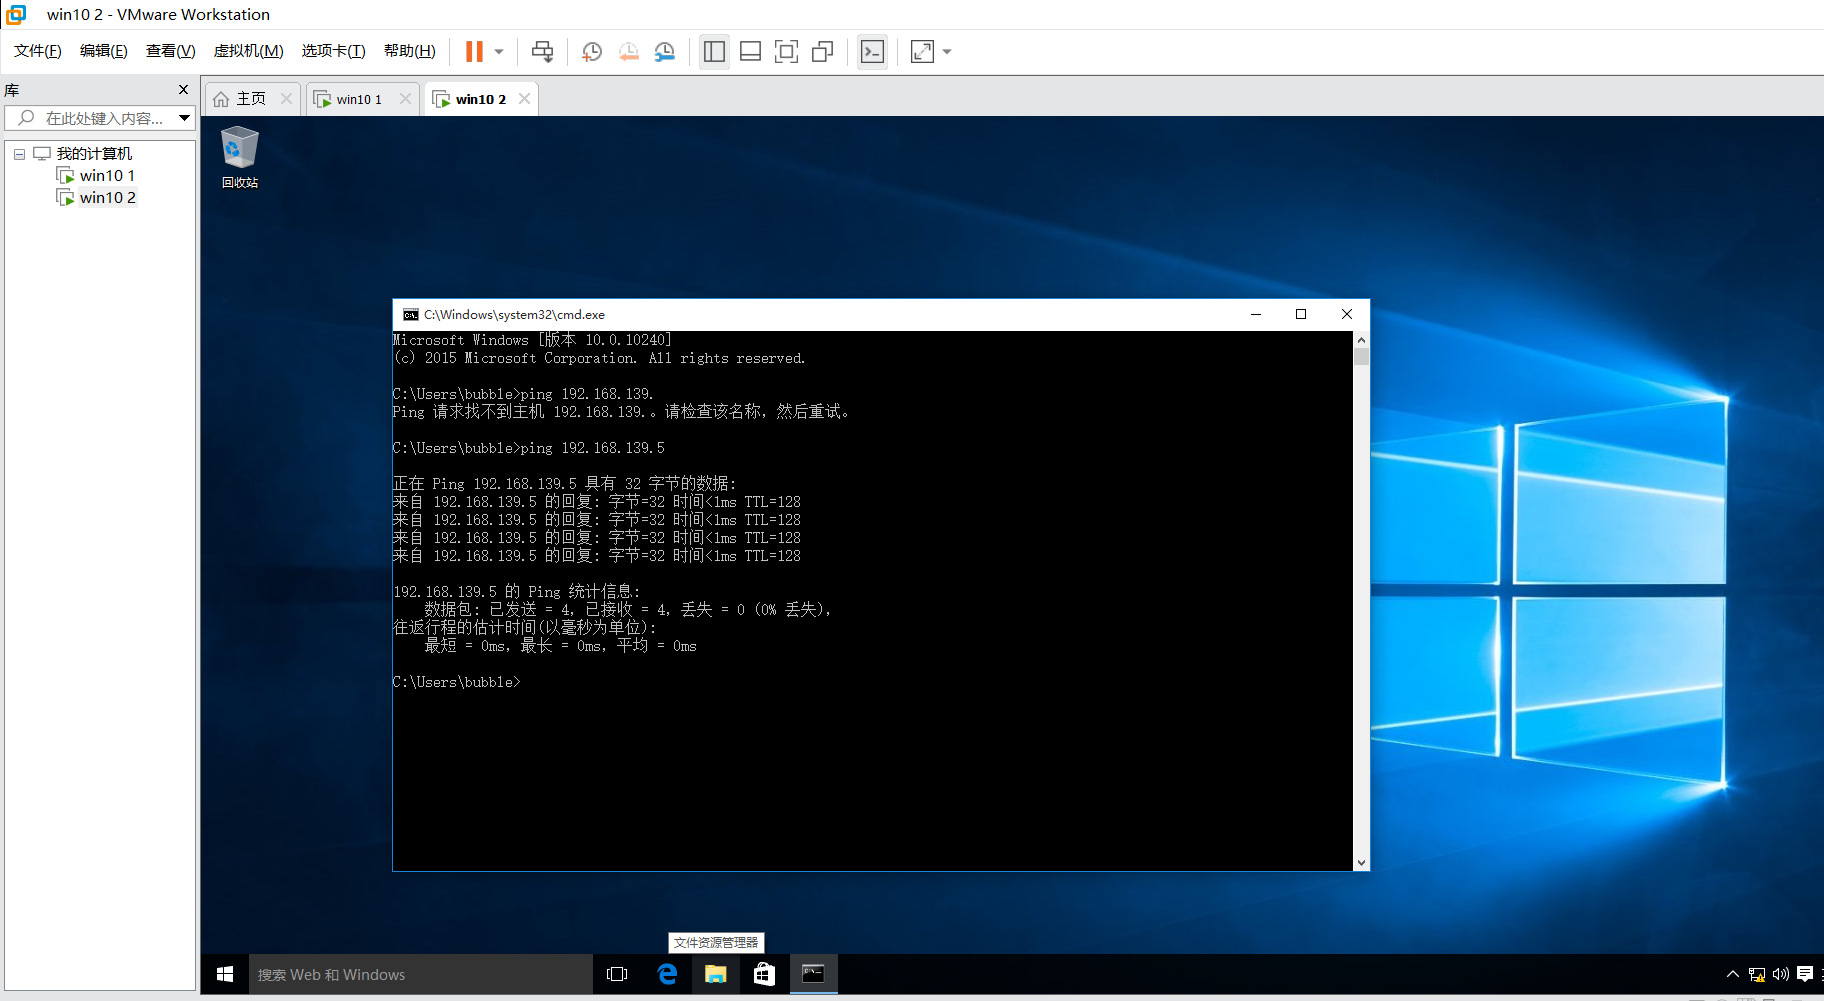Image resolution: width=1824 pixels, height=1001 pixels.
Task: Close the win10 1 tab
Action: [405, 99]
